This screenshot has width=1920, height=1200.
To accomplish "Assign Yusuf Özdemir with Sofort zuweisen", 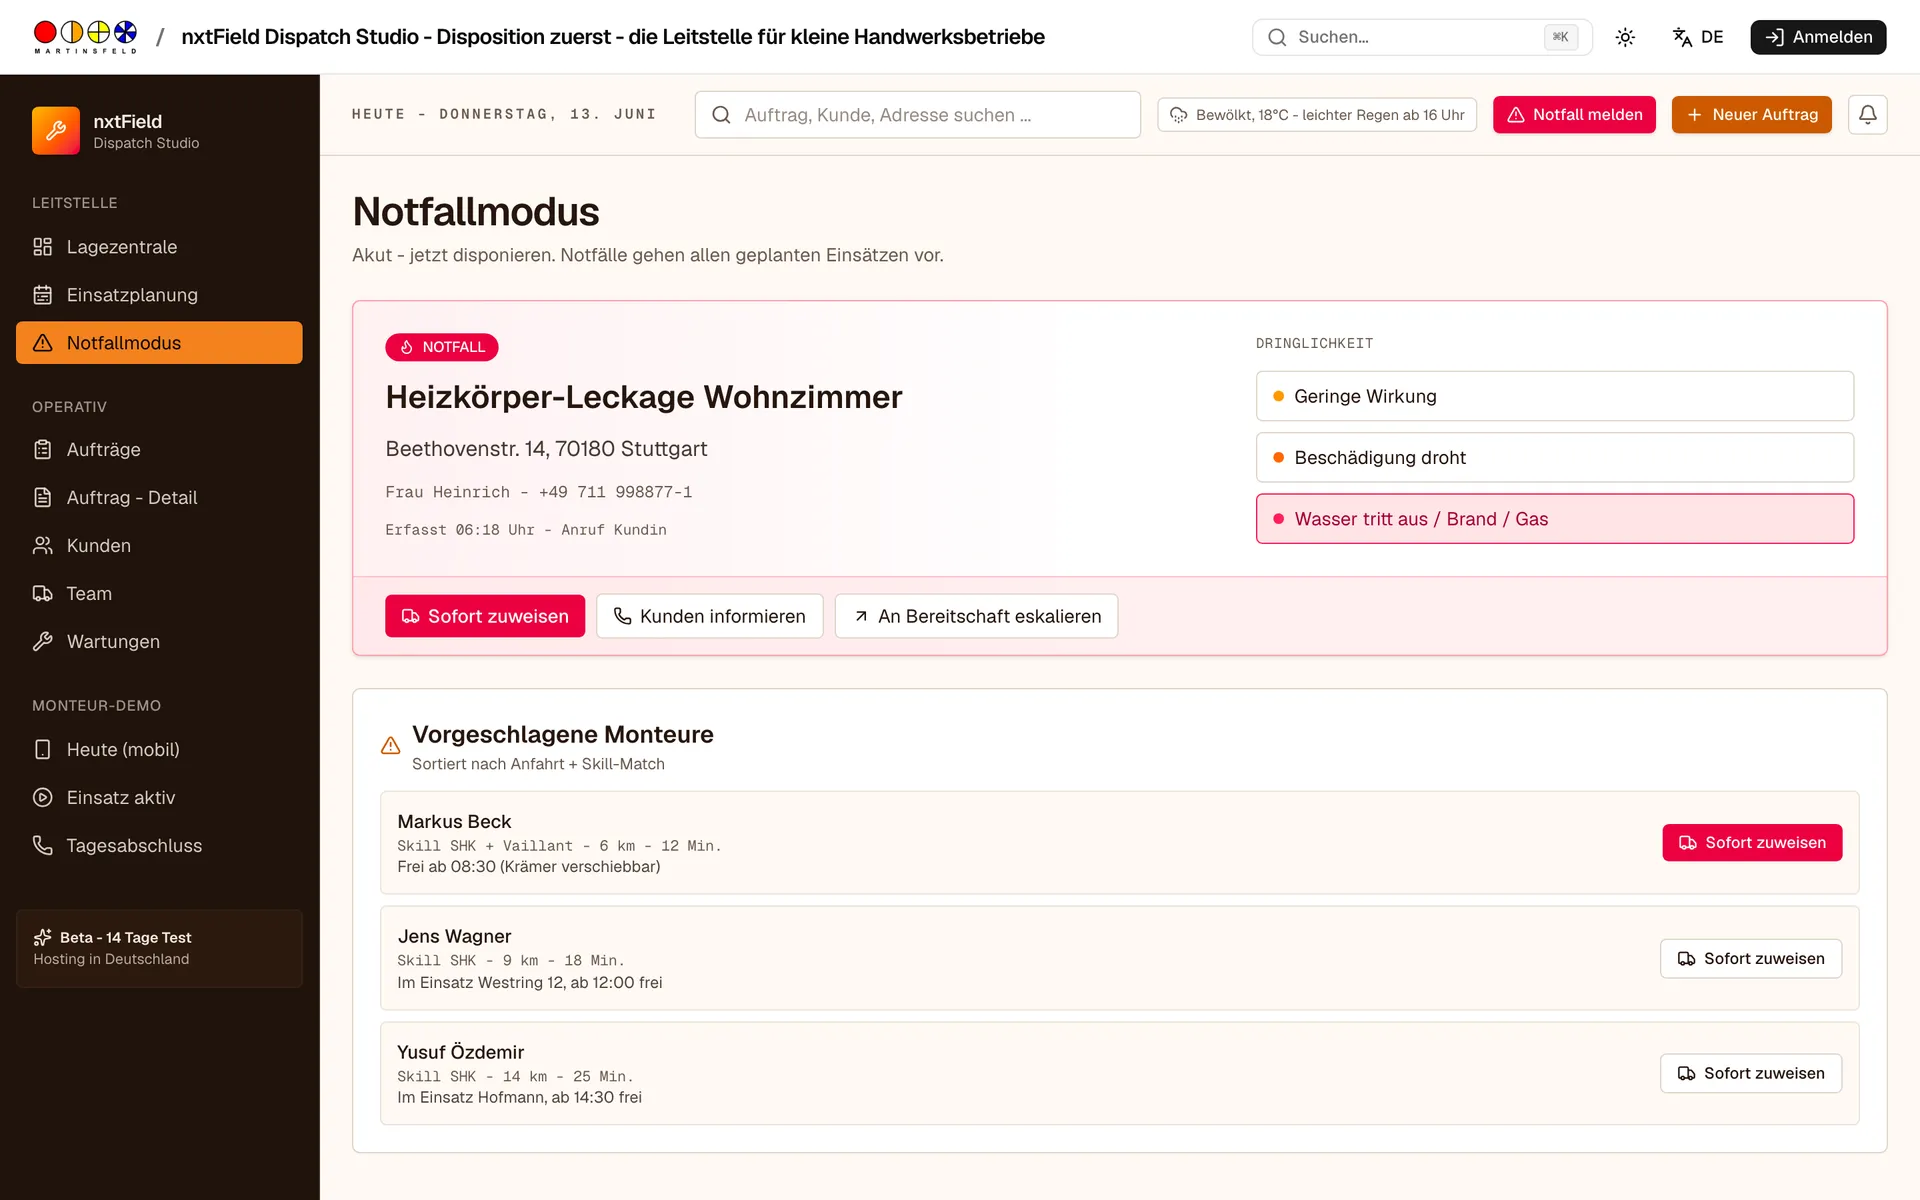I will coord(1751,1074).
